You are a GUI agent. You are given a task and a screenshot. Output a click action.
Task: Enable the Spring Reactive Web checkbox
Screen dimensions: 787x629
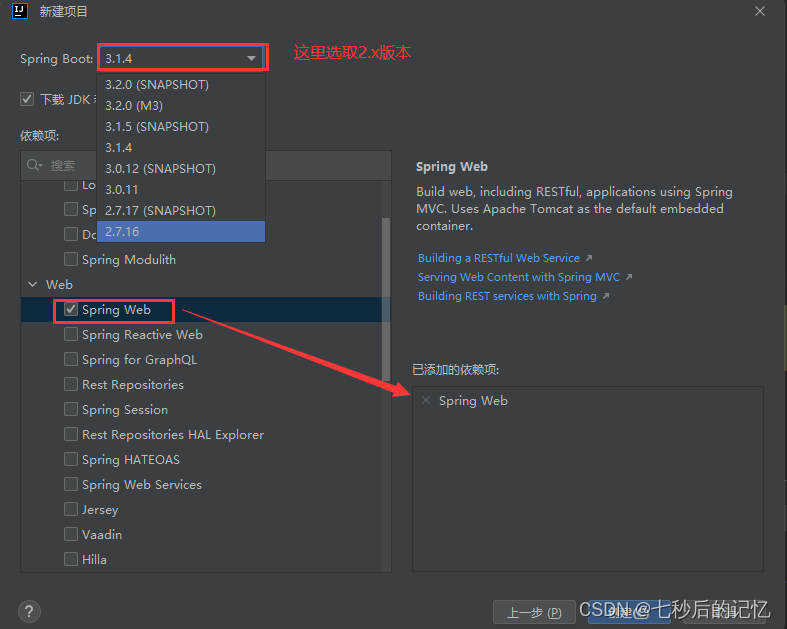[71, 334]
